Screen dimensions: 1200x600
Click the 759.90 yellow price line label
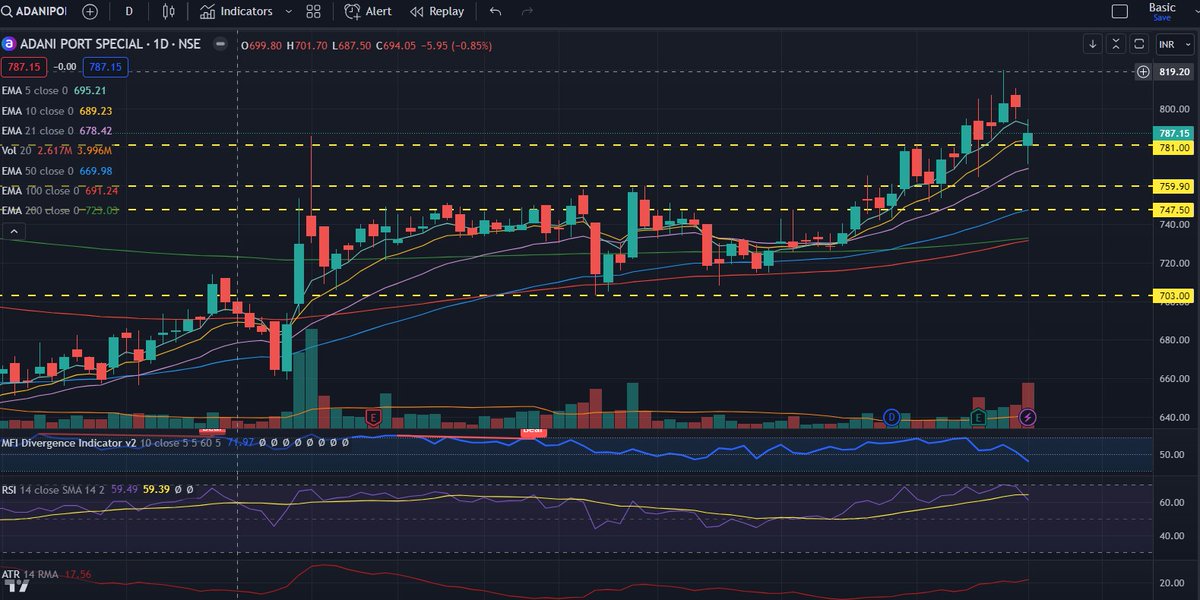(1174, 186)
